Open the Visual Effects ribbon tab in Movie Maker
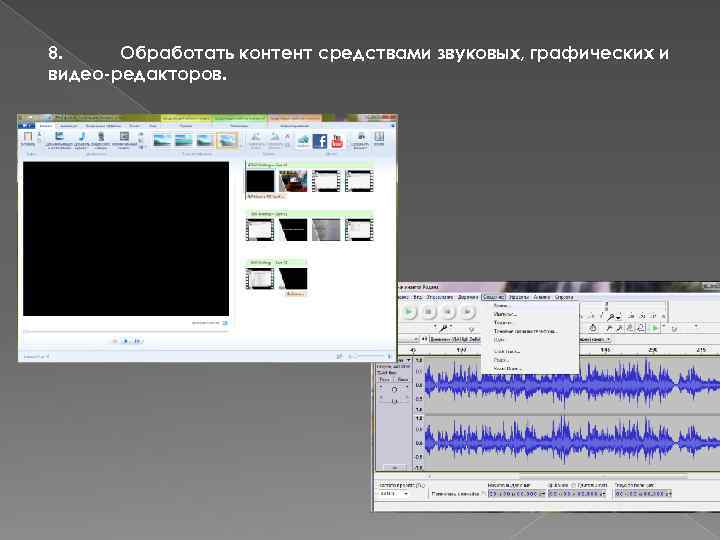This screenshot has width=720, height=540. coord(102,125)
